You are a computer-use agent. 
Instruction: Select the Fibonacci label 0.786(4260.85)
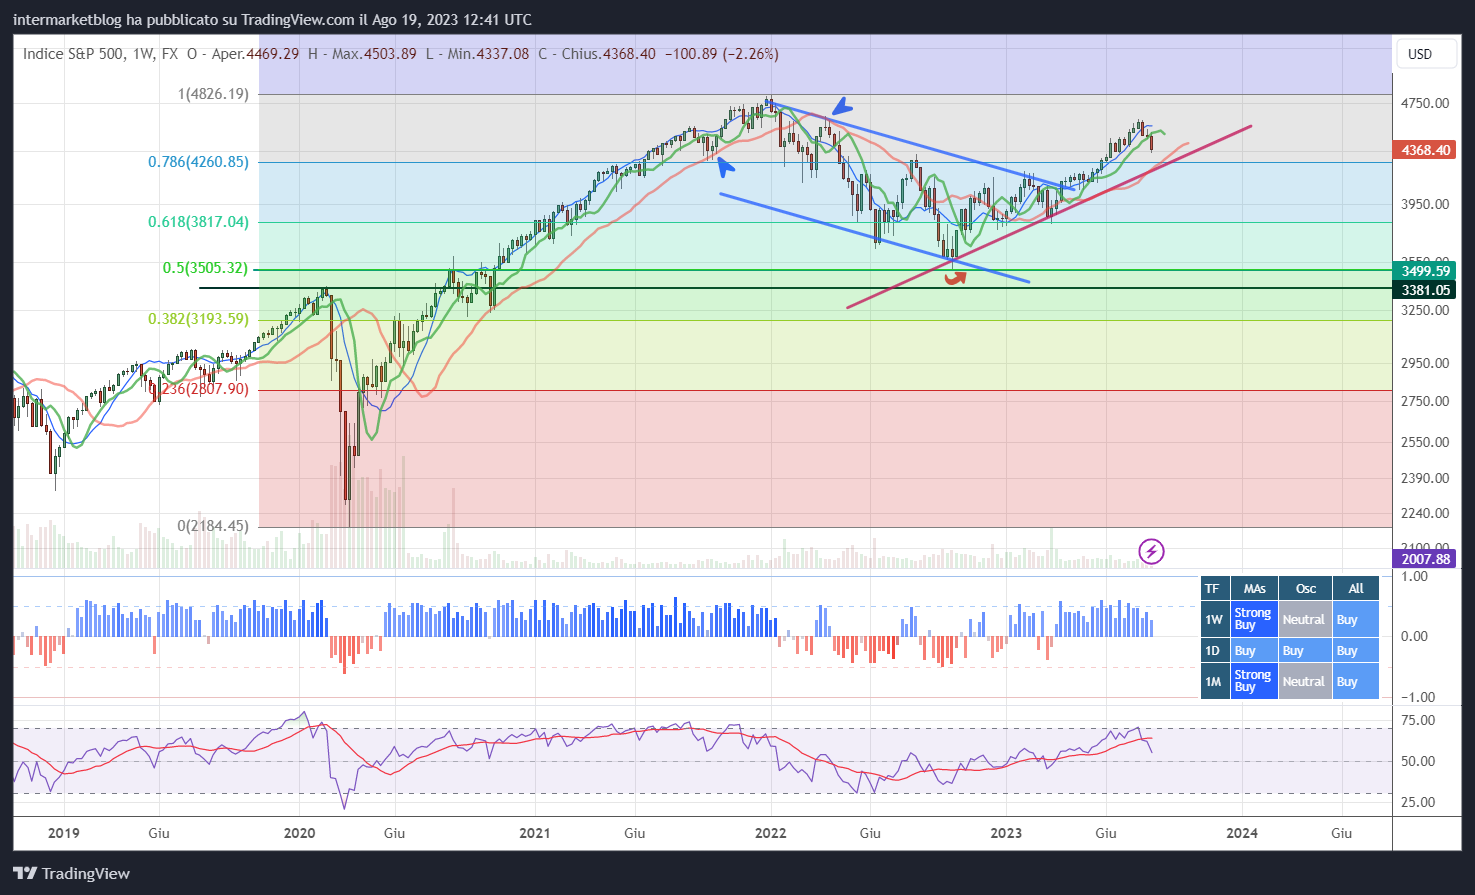tap(198, 162)
